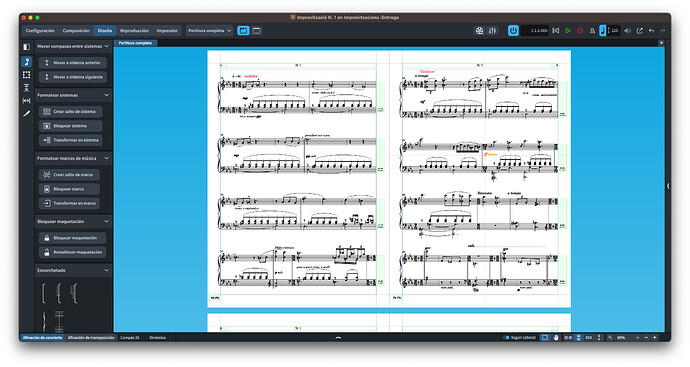Add new tab with plus icon
The image size is (690, 367).
pyautogui.click(x=661, y=43)
